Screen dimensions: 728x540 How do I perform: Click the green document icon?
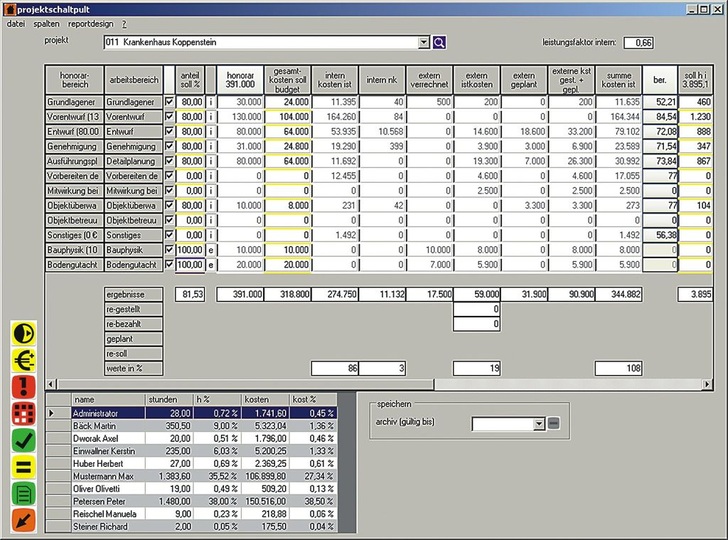[22, 493]
